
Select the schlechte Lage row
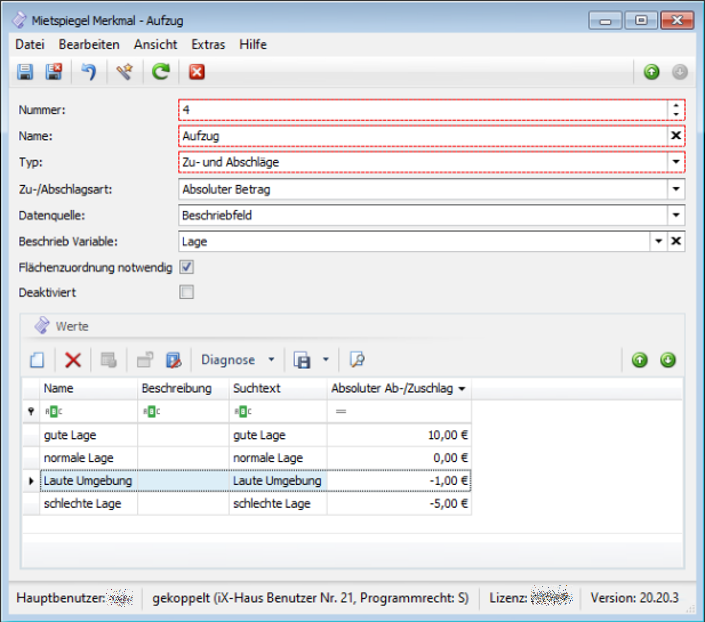coord(82,504)
